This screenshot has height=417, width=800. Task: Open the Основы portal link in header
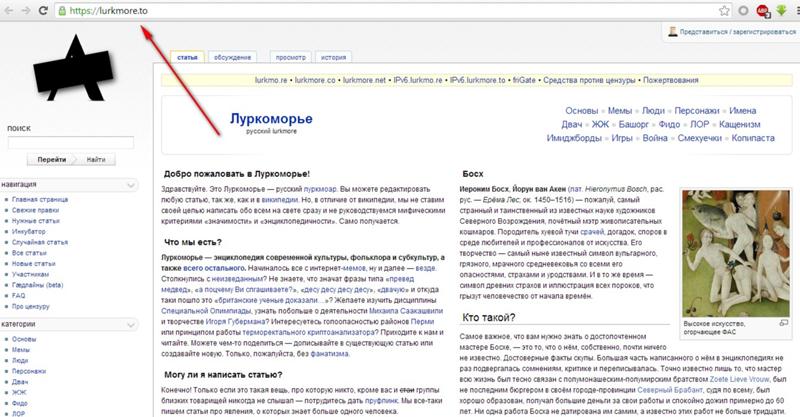(581, 111)
